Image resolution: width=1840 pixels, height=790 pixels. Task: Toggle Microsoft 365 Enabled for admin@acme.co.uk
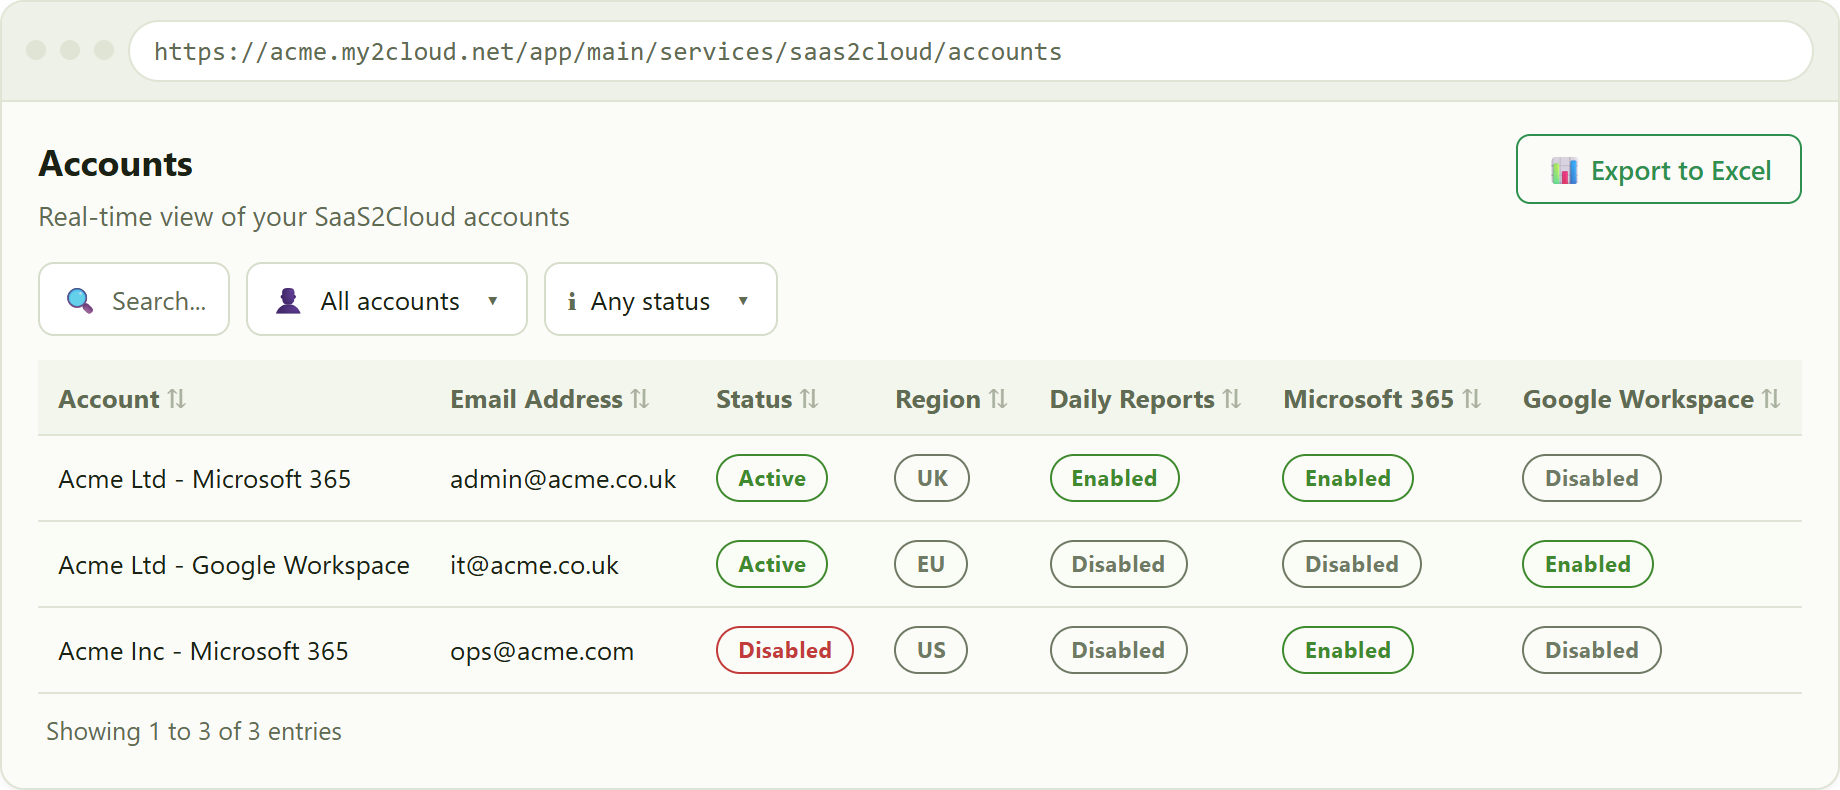click(1348, 478)
